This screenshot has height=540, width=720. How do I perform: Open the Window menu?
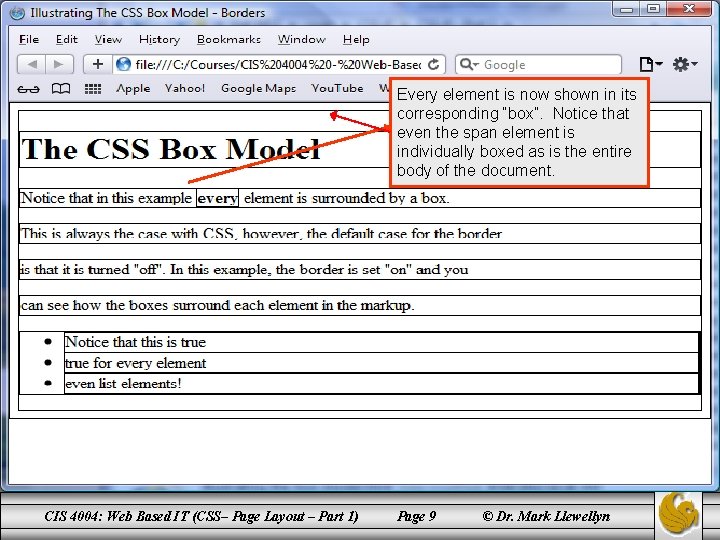[x=302, y=39]
